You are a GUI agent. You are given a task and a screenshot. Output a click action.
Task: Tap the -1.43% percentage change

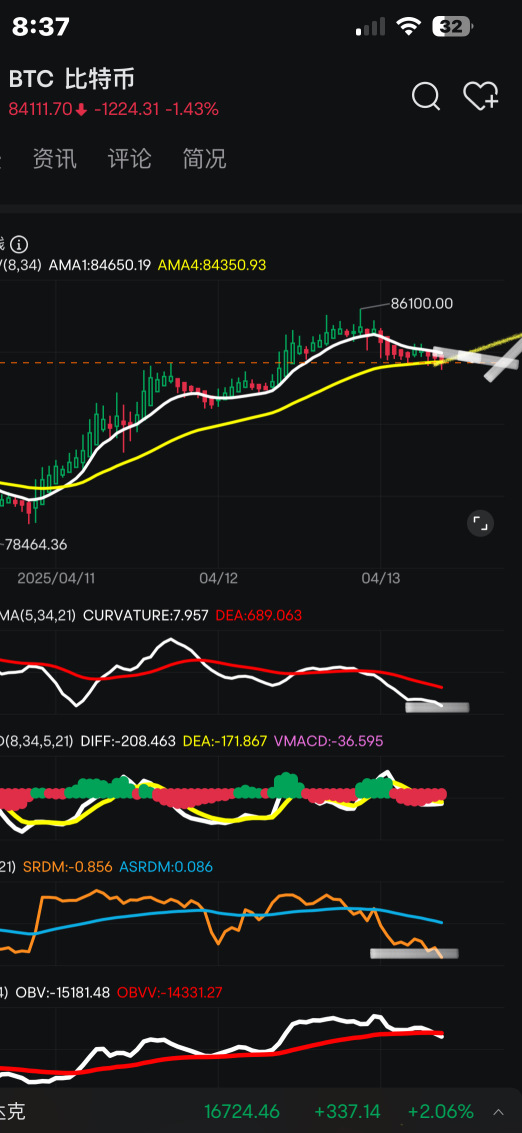click(x=192, y=109)
